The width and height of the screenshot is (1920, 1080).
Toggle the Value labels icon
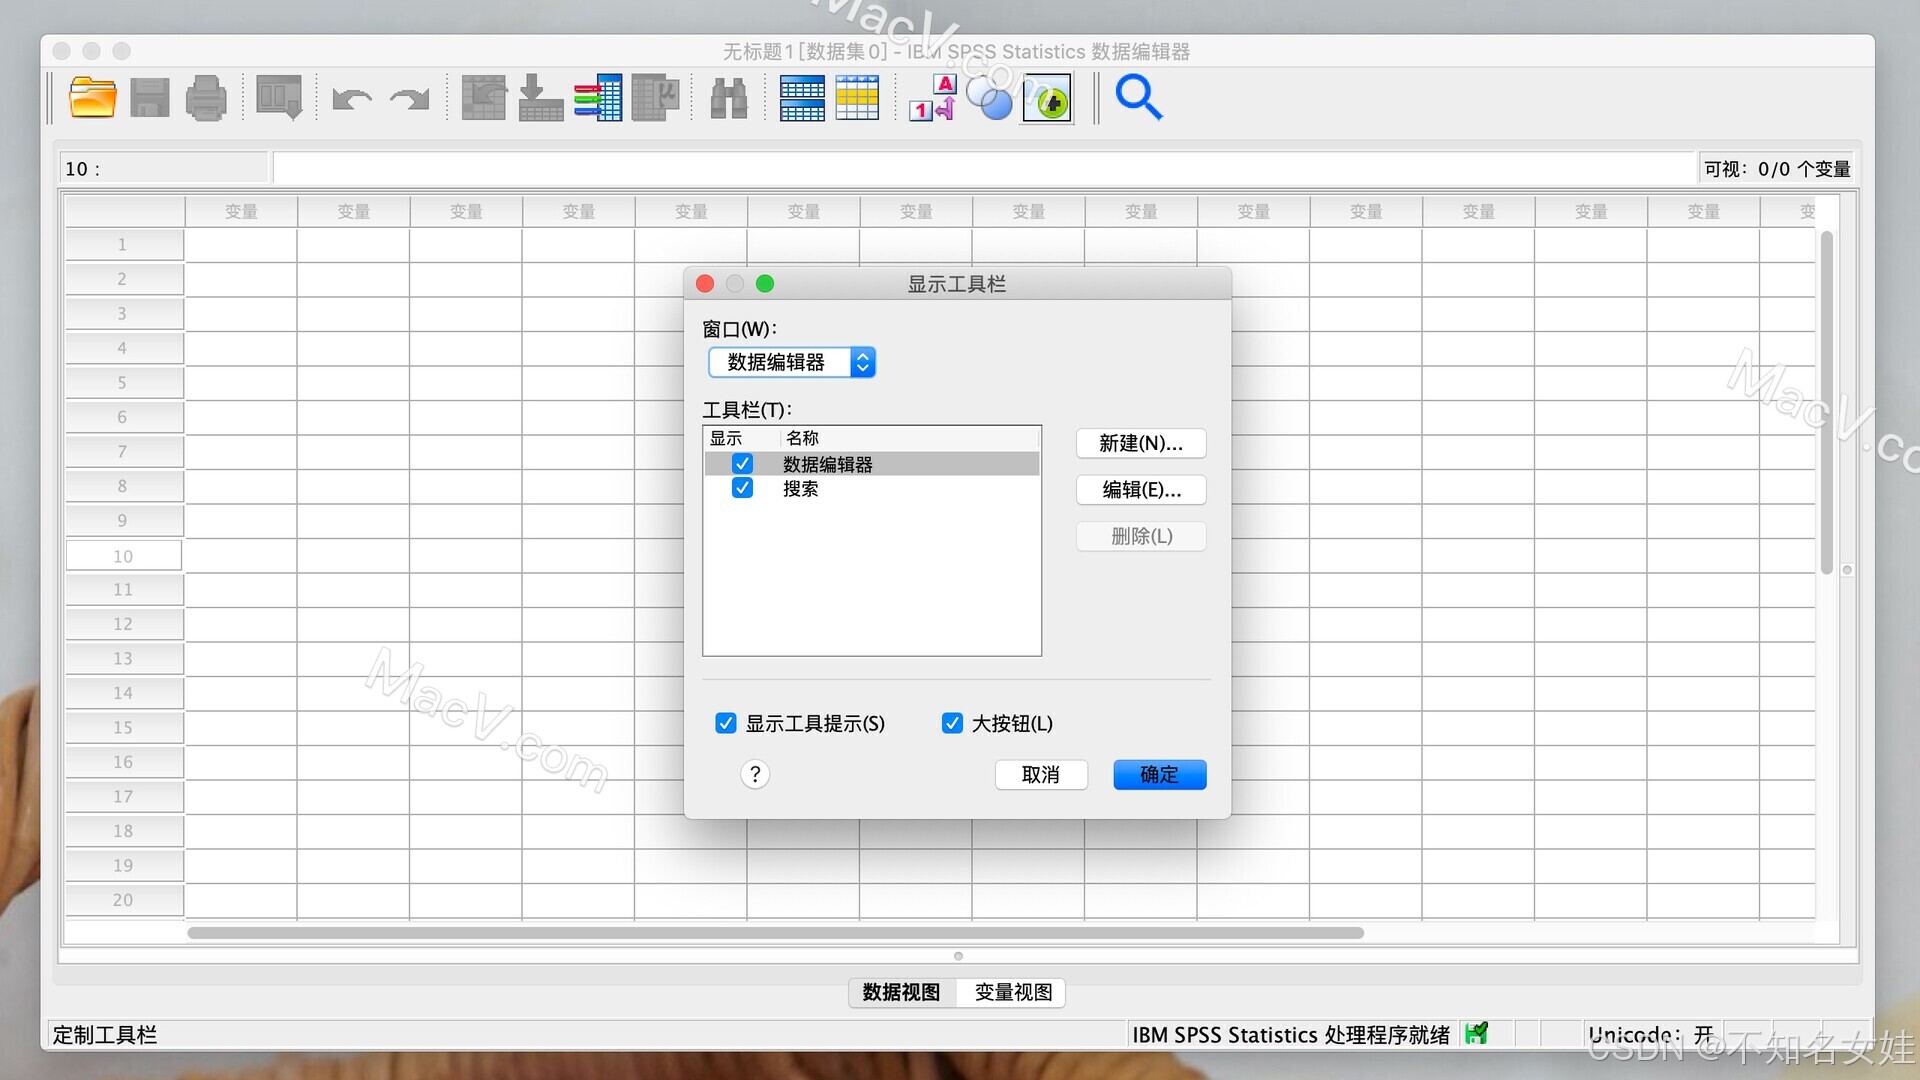pos(932,99)
